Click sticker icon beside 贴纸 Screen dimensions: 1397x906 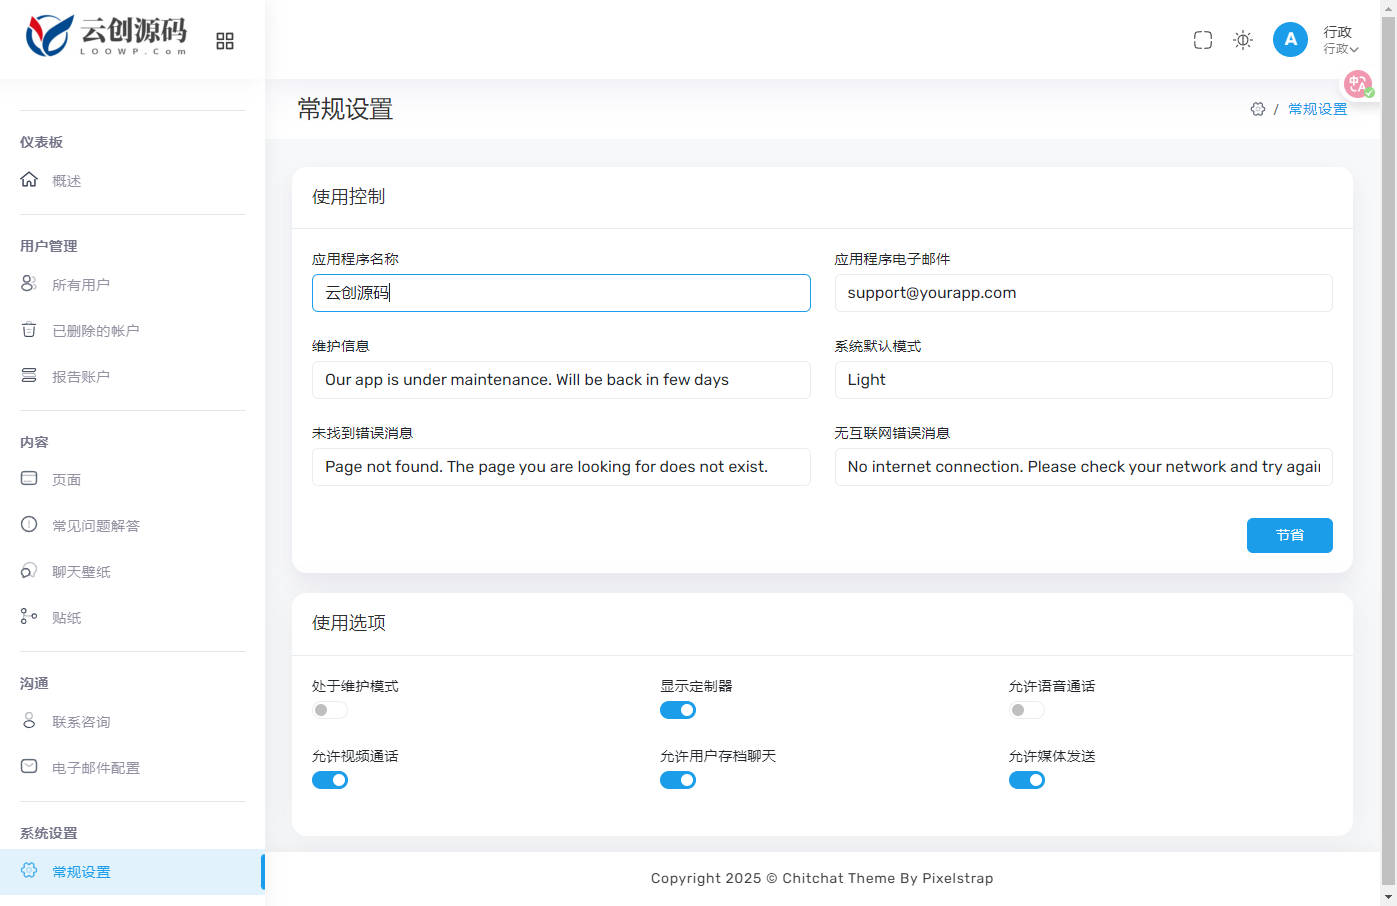[29, 617]
